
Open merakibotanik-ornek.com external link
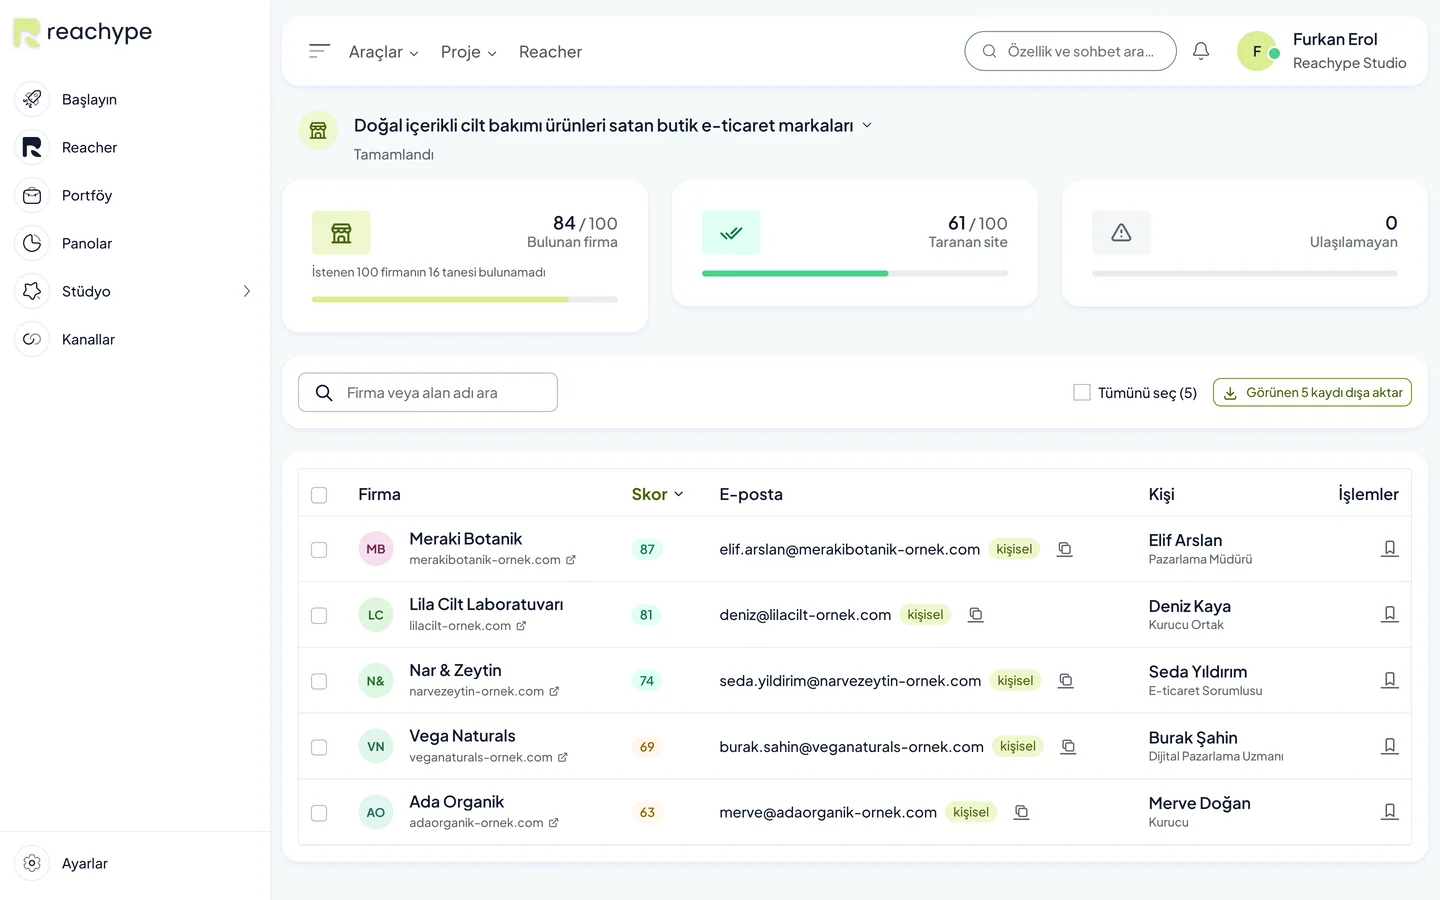(571, 560)
